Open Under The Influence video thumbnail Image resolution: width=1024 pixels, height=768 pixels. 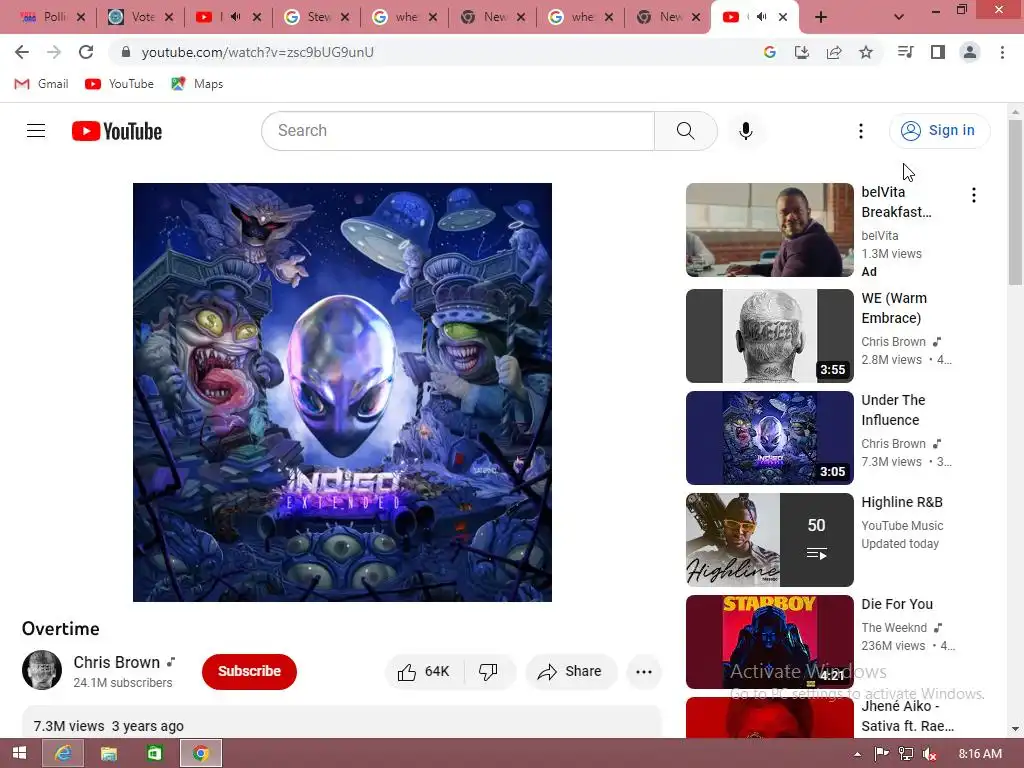(769, 438)
